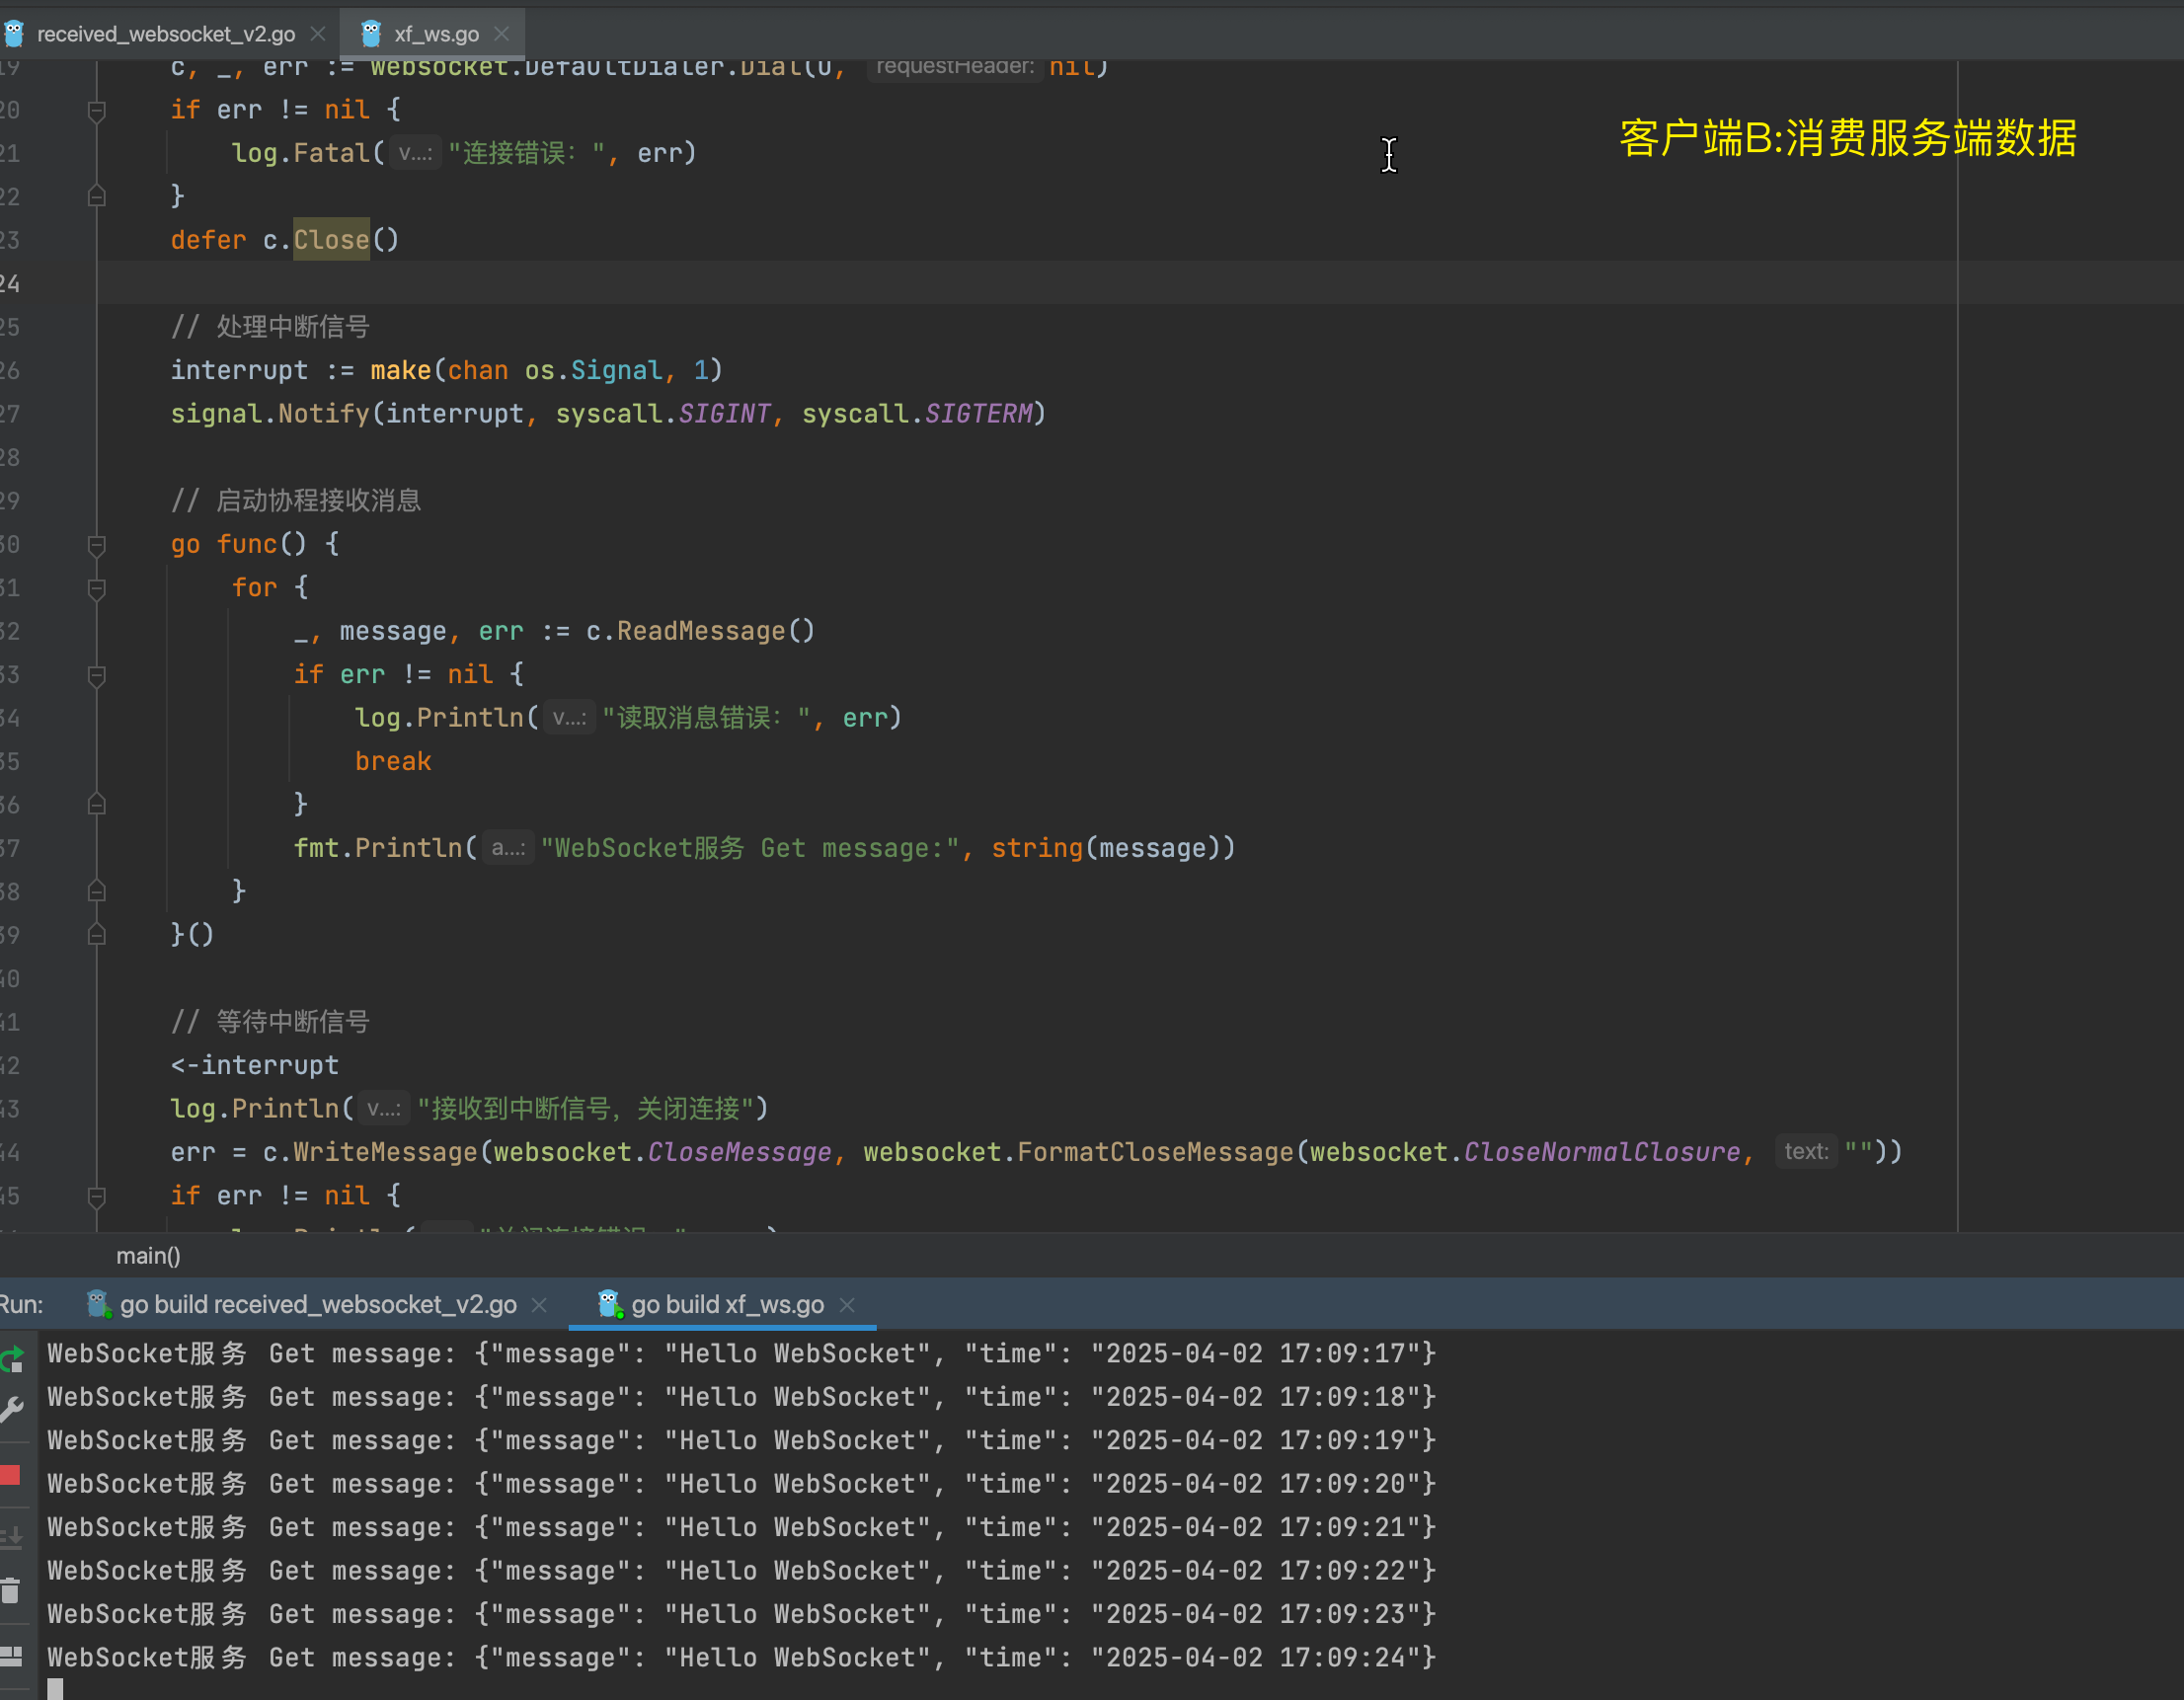
Task: Fold the first 'if err != nil' block
Action: (97, 110)
